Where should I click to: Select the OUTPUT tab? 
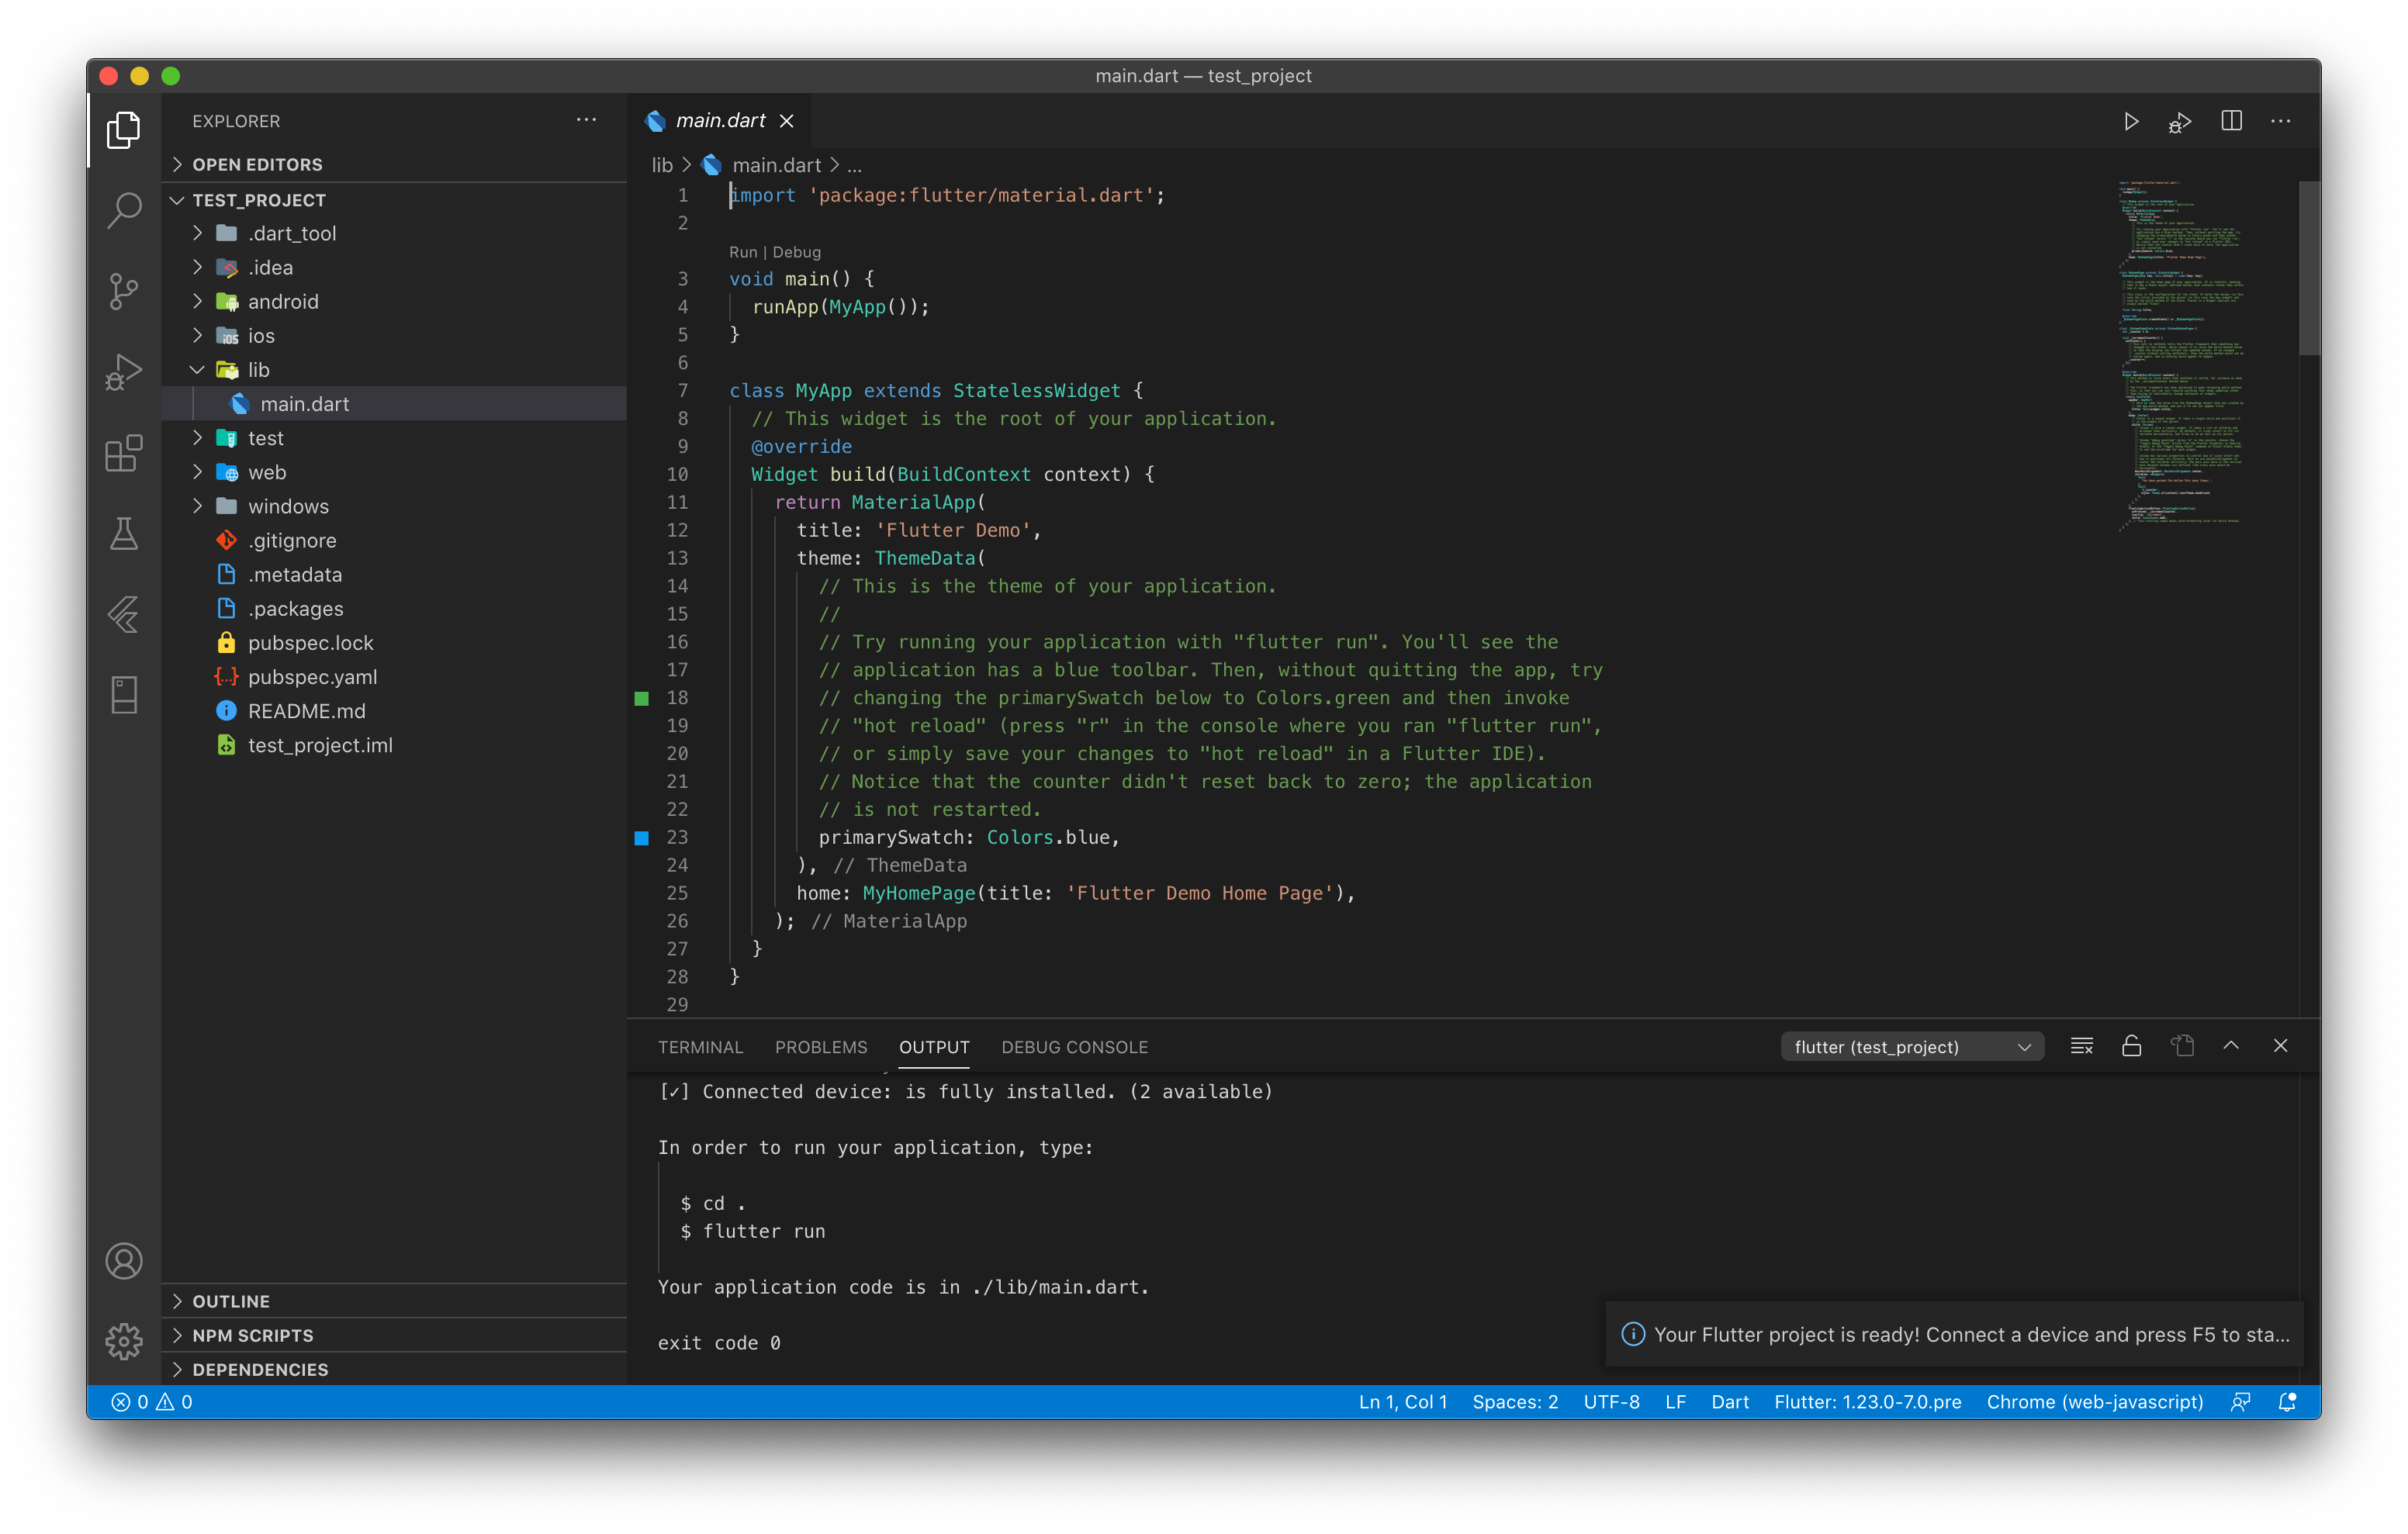point(934,1047)
